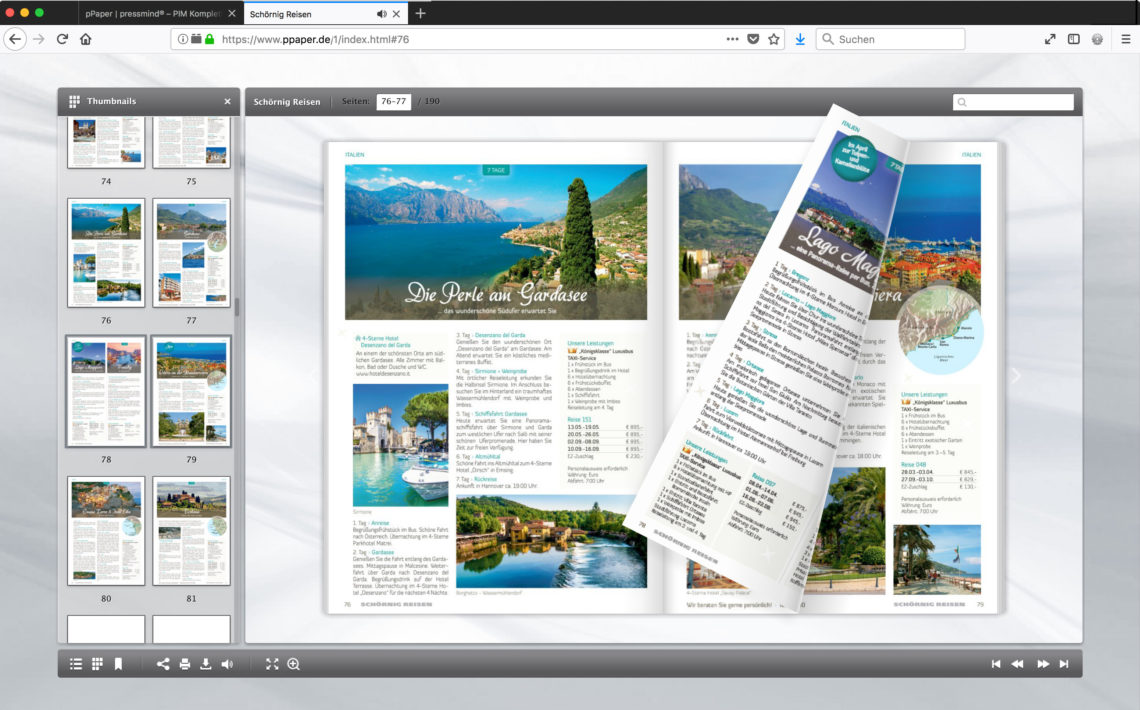Go forward in browser history
This screenshot has height=710, width=1140.
click(x=39, y=39)
